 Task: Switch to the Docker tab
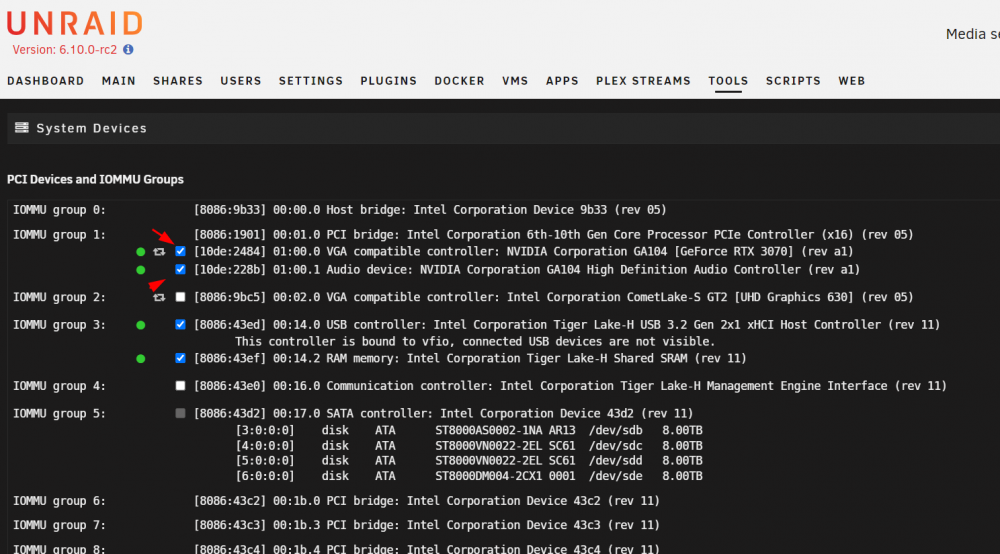click(459, 81)
